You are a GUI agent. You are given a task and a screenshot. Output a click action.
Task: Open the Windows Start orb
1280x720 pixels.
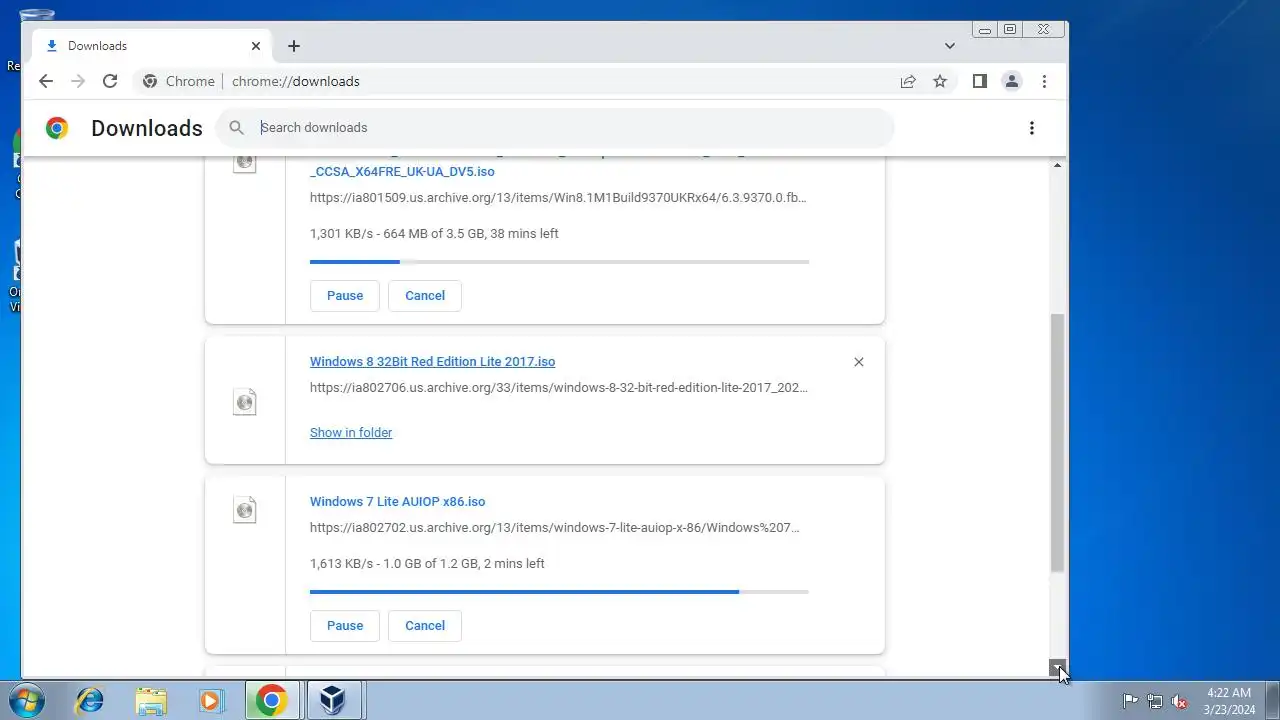[x=25, y=700]
